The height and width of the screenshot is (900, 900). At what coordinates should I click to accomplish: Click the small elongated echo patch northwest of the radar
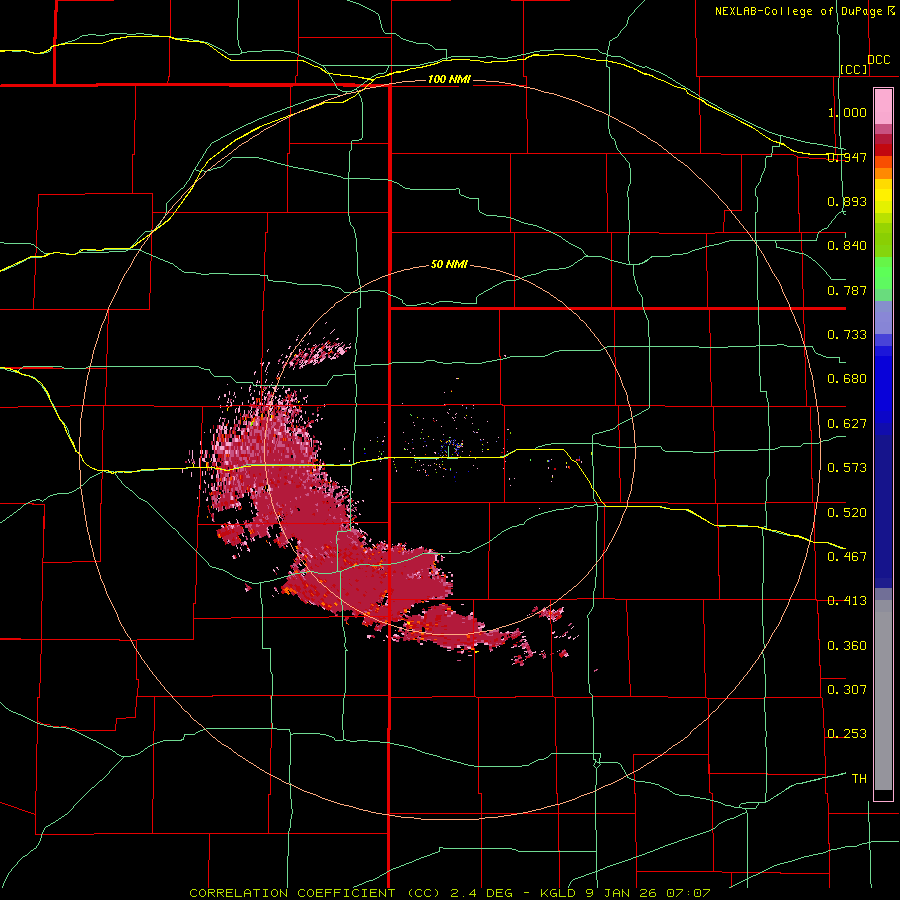pos(316,354)
